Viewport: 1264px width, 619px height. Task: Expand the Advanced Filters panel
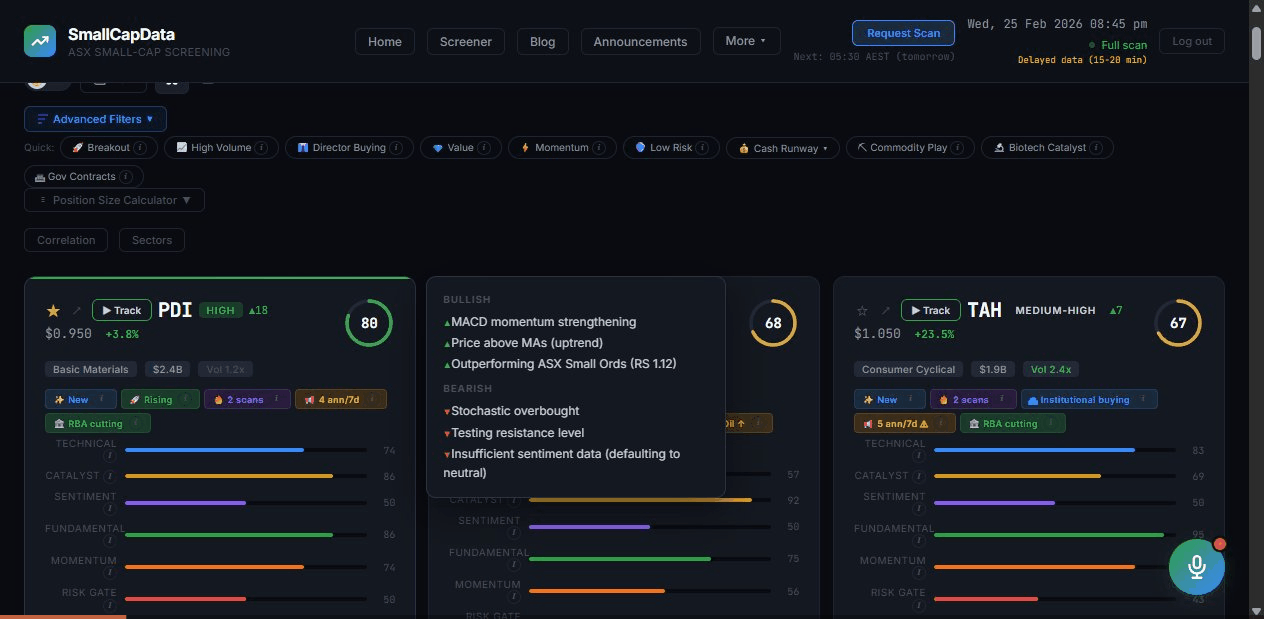95,119
